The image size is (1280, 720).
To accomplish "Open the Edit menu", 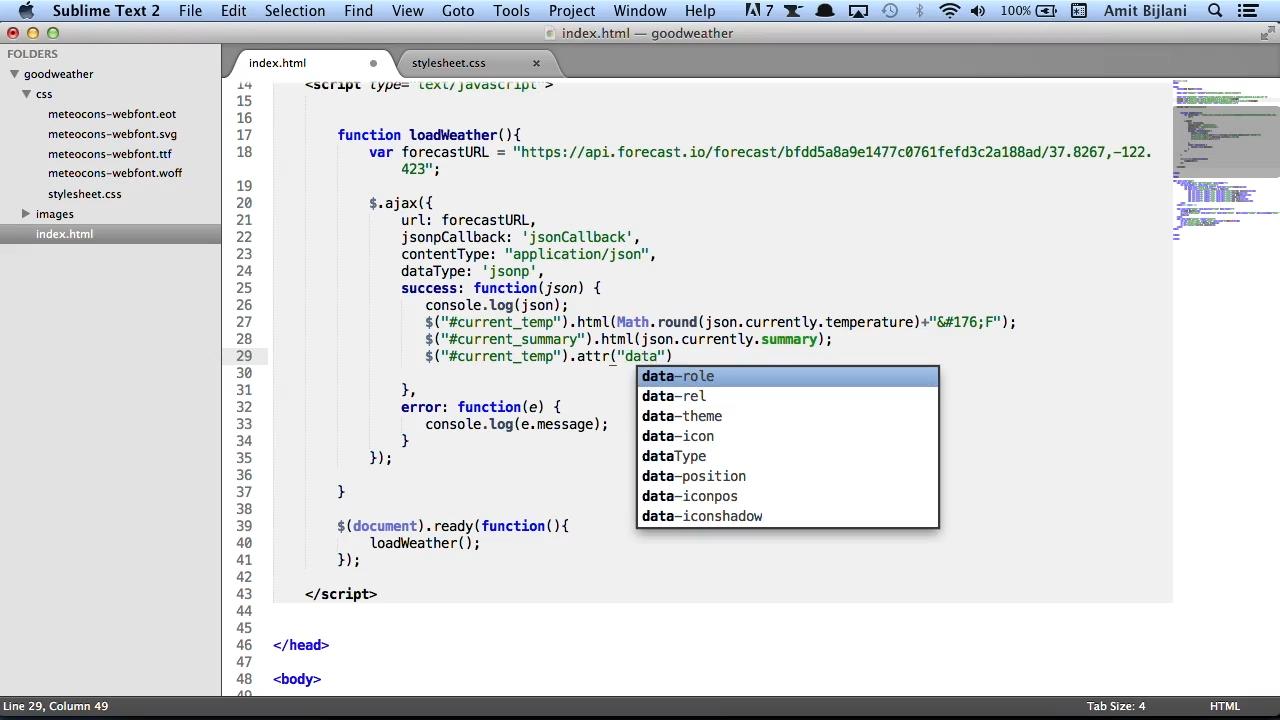I will (x=233, y=11).
